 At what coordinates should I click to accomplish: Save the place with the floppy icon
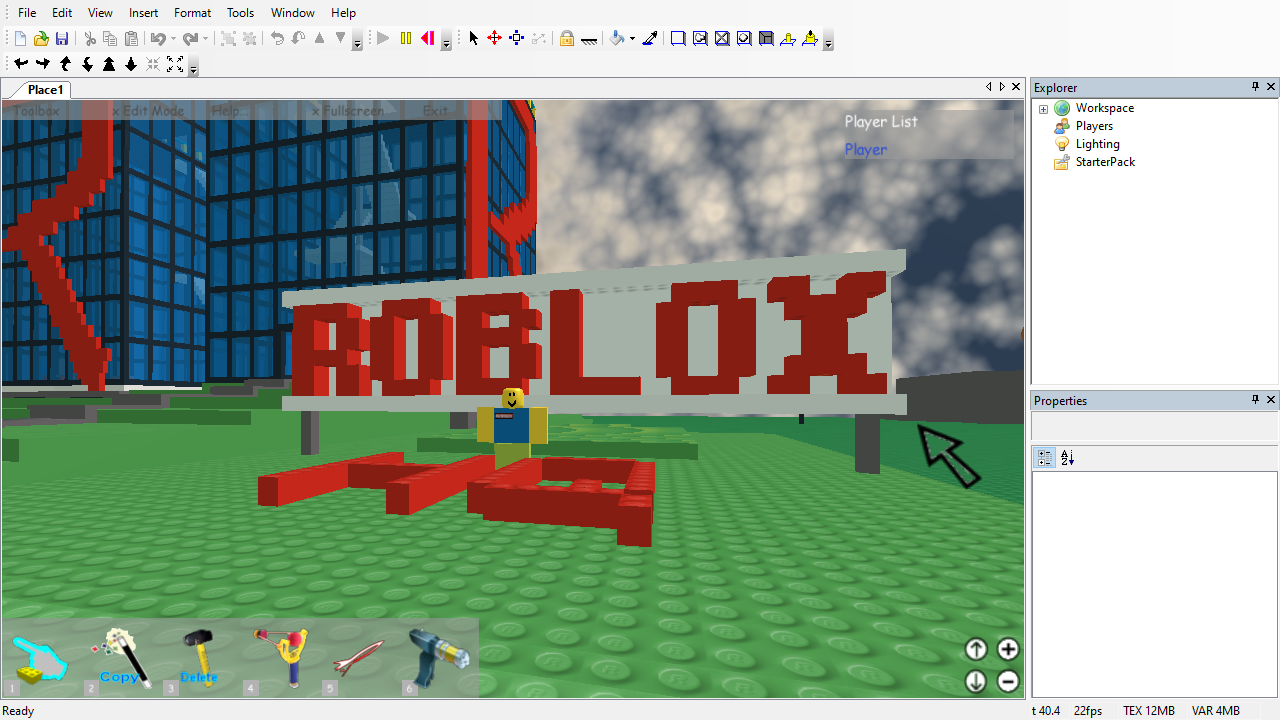pos(62,39)
